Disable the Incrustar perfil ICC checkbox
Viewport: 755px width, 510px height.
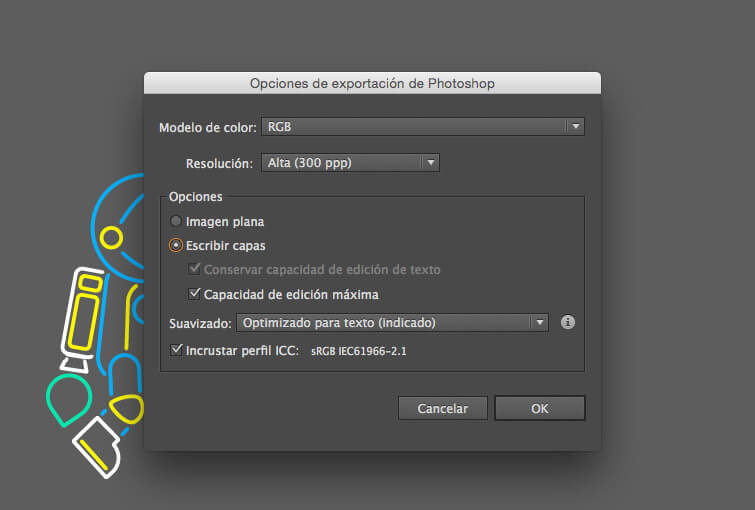coord(177,351)
